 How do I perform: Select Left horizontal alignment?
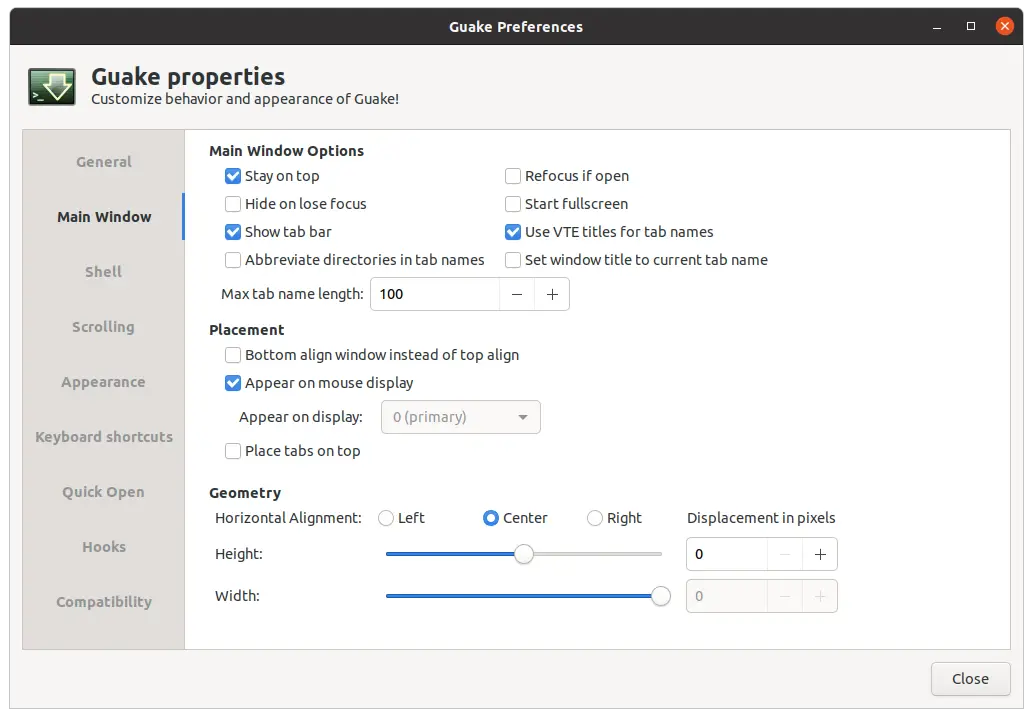(x=385, y=518)
